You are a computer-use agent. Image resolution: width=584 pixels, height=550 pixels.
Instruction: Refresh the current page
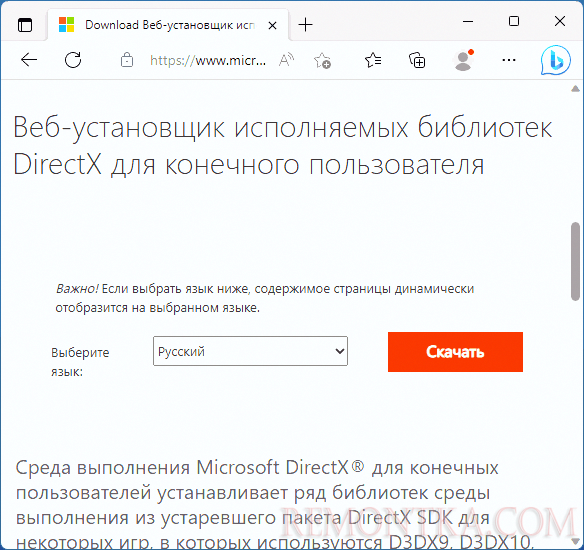click(x=73, y=60)
